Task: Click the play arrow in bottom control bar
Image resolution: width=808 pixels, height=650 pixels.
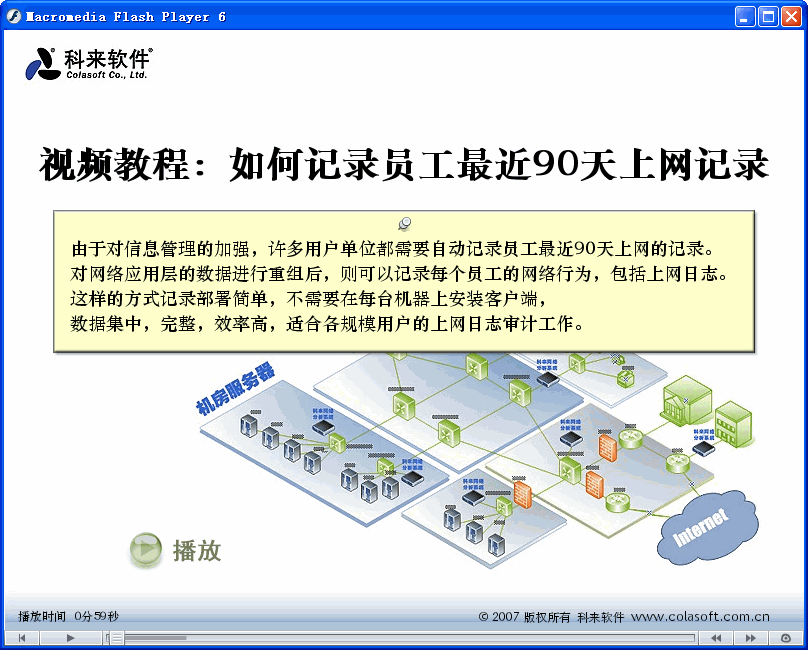Action: pyautogui.click(x=71, y=638)
